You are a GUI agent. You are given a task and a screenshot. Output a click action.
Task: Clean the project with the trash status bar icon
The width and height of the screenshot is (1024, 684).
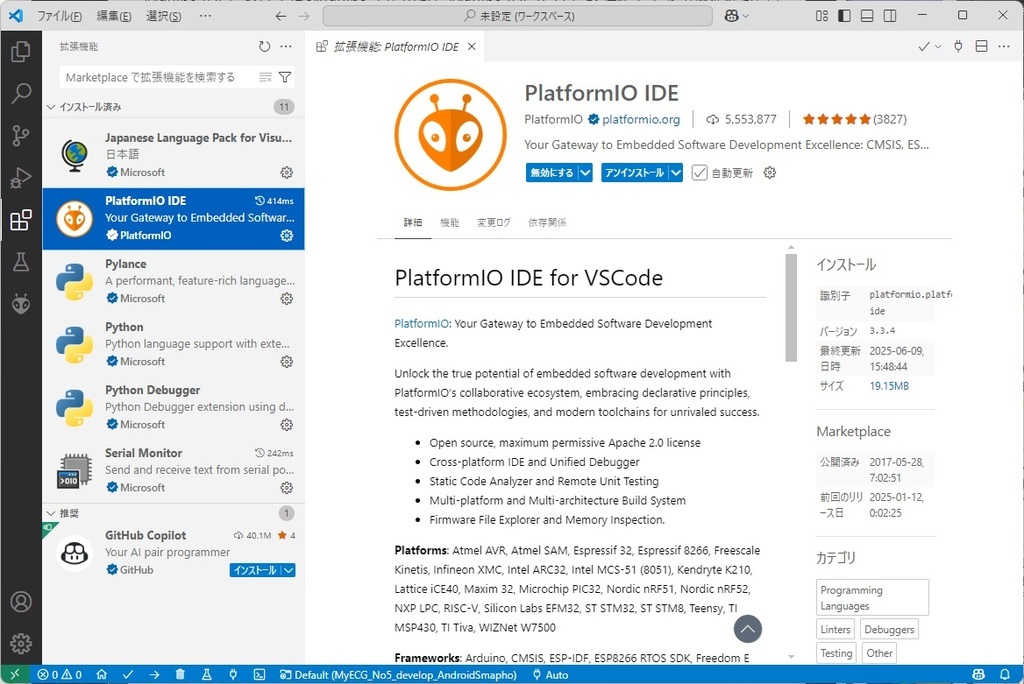(180, 674)
